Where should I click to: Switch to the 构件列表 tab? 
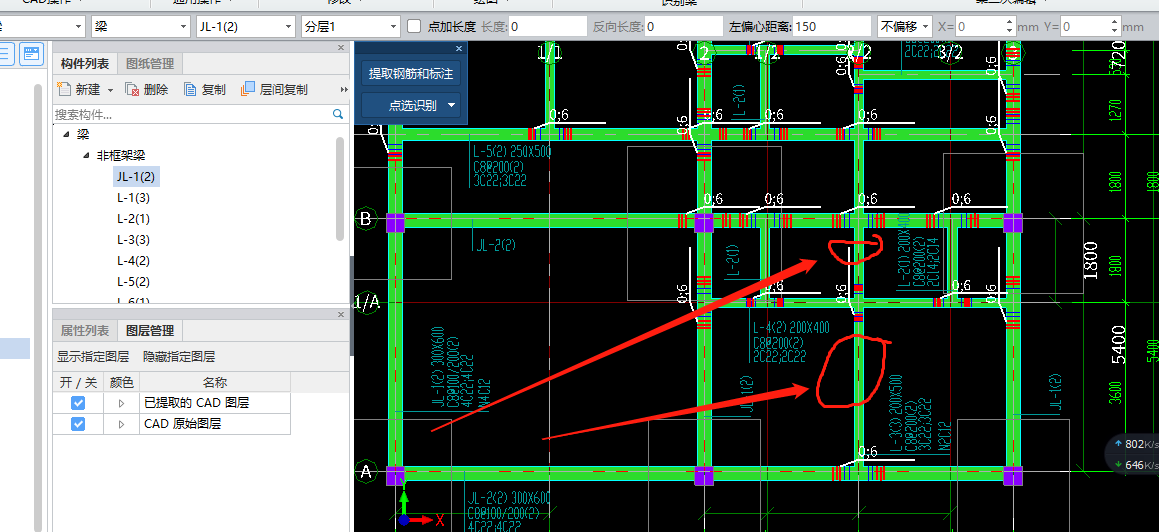85,64
